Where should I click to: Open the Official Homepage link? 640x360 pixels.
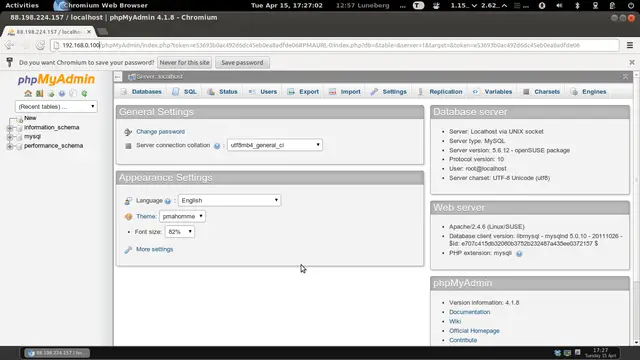474,331
